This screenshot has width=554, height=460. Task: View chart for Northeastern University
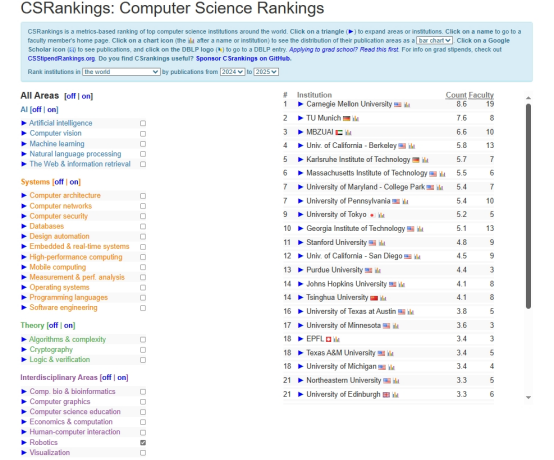(x=396, y=381)
